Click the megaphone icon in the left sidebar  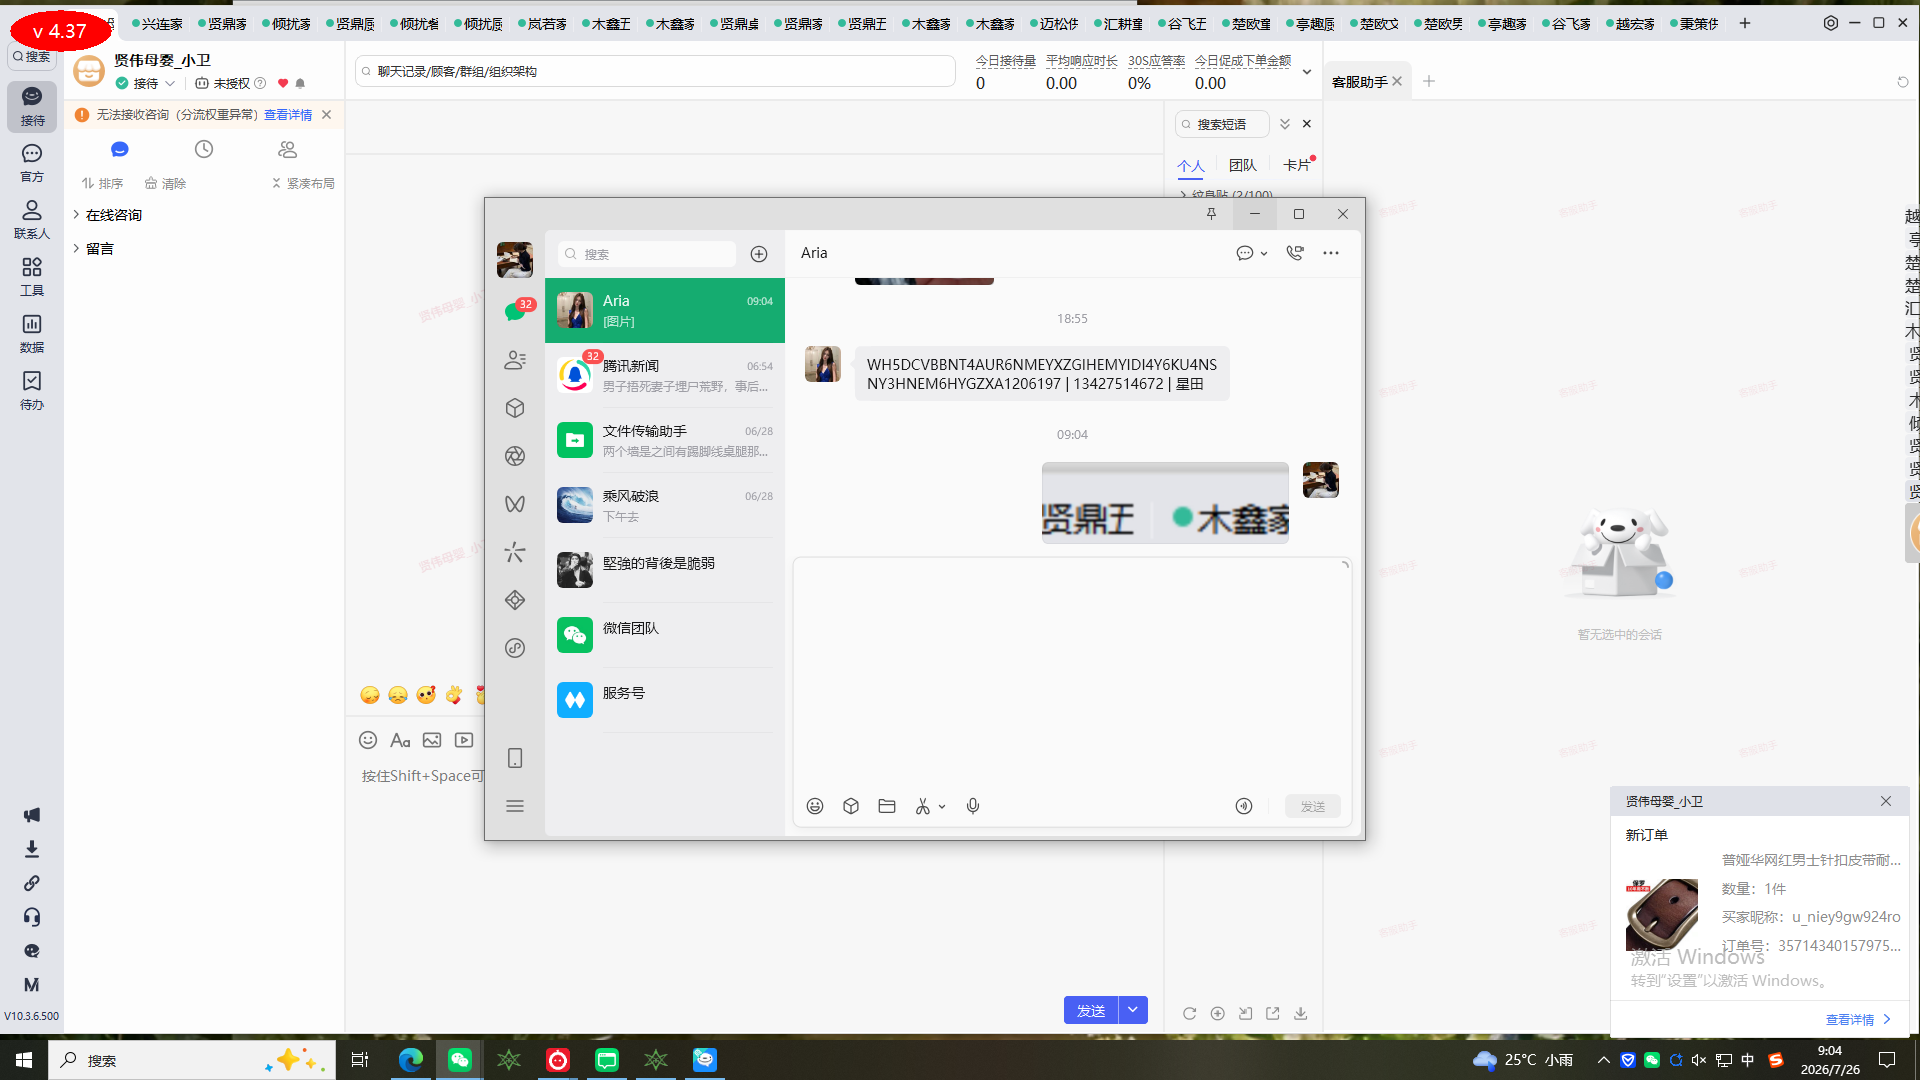(x=32, y=815)
